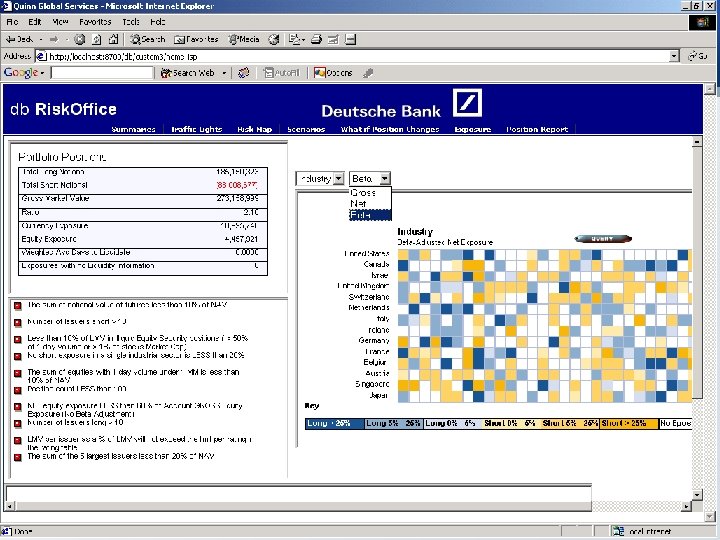Open the address bar history dropdown
Screen dimensions: 720x540
click(x=674, y=56)
